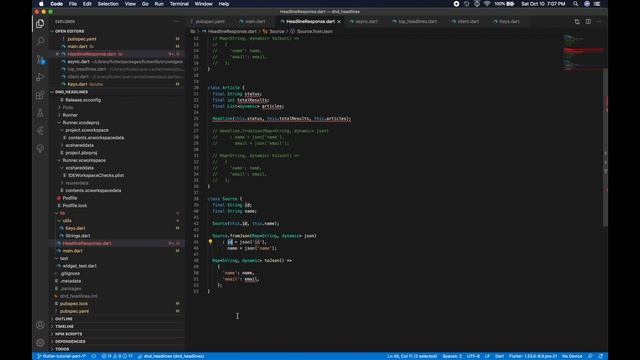Screen dimensions: 640x360
Task: Open the Wi-Fi menu in the macOS menu bar
Action: point(487,4)
